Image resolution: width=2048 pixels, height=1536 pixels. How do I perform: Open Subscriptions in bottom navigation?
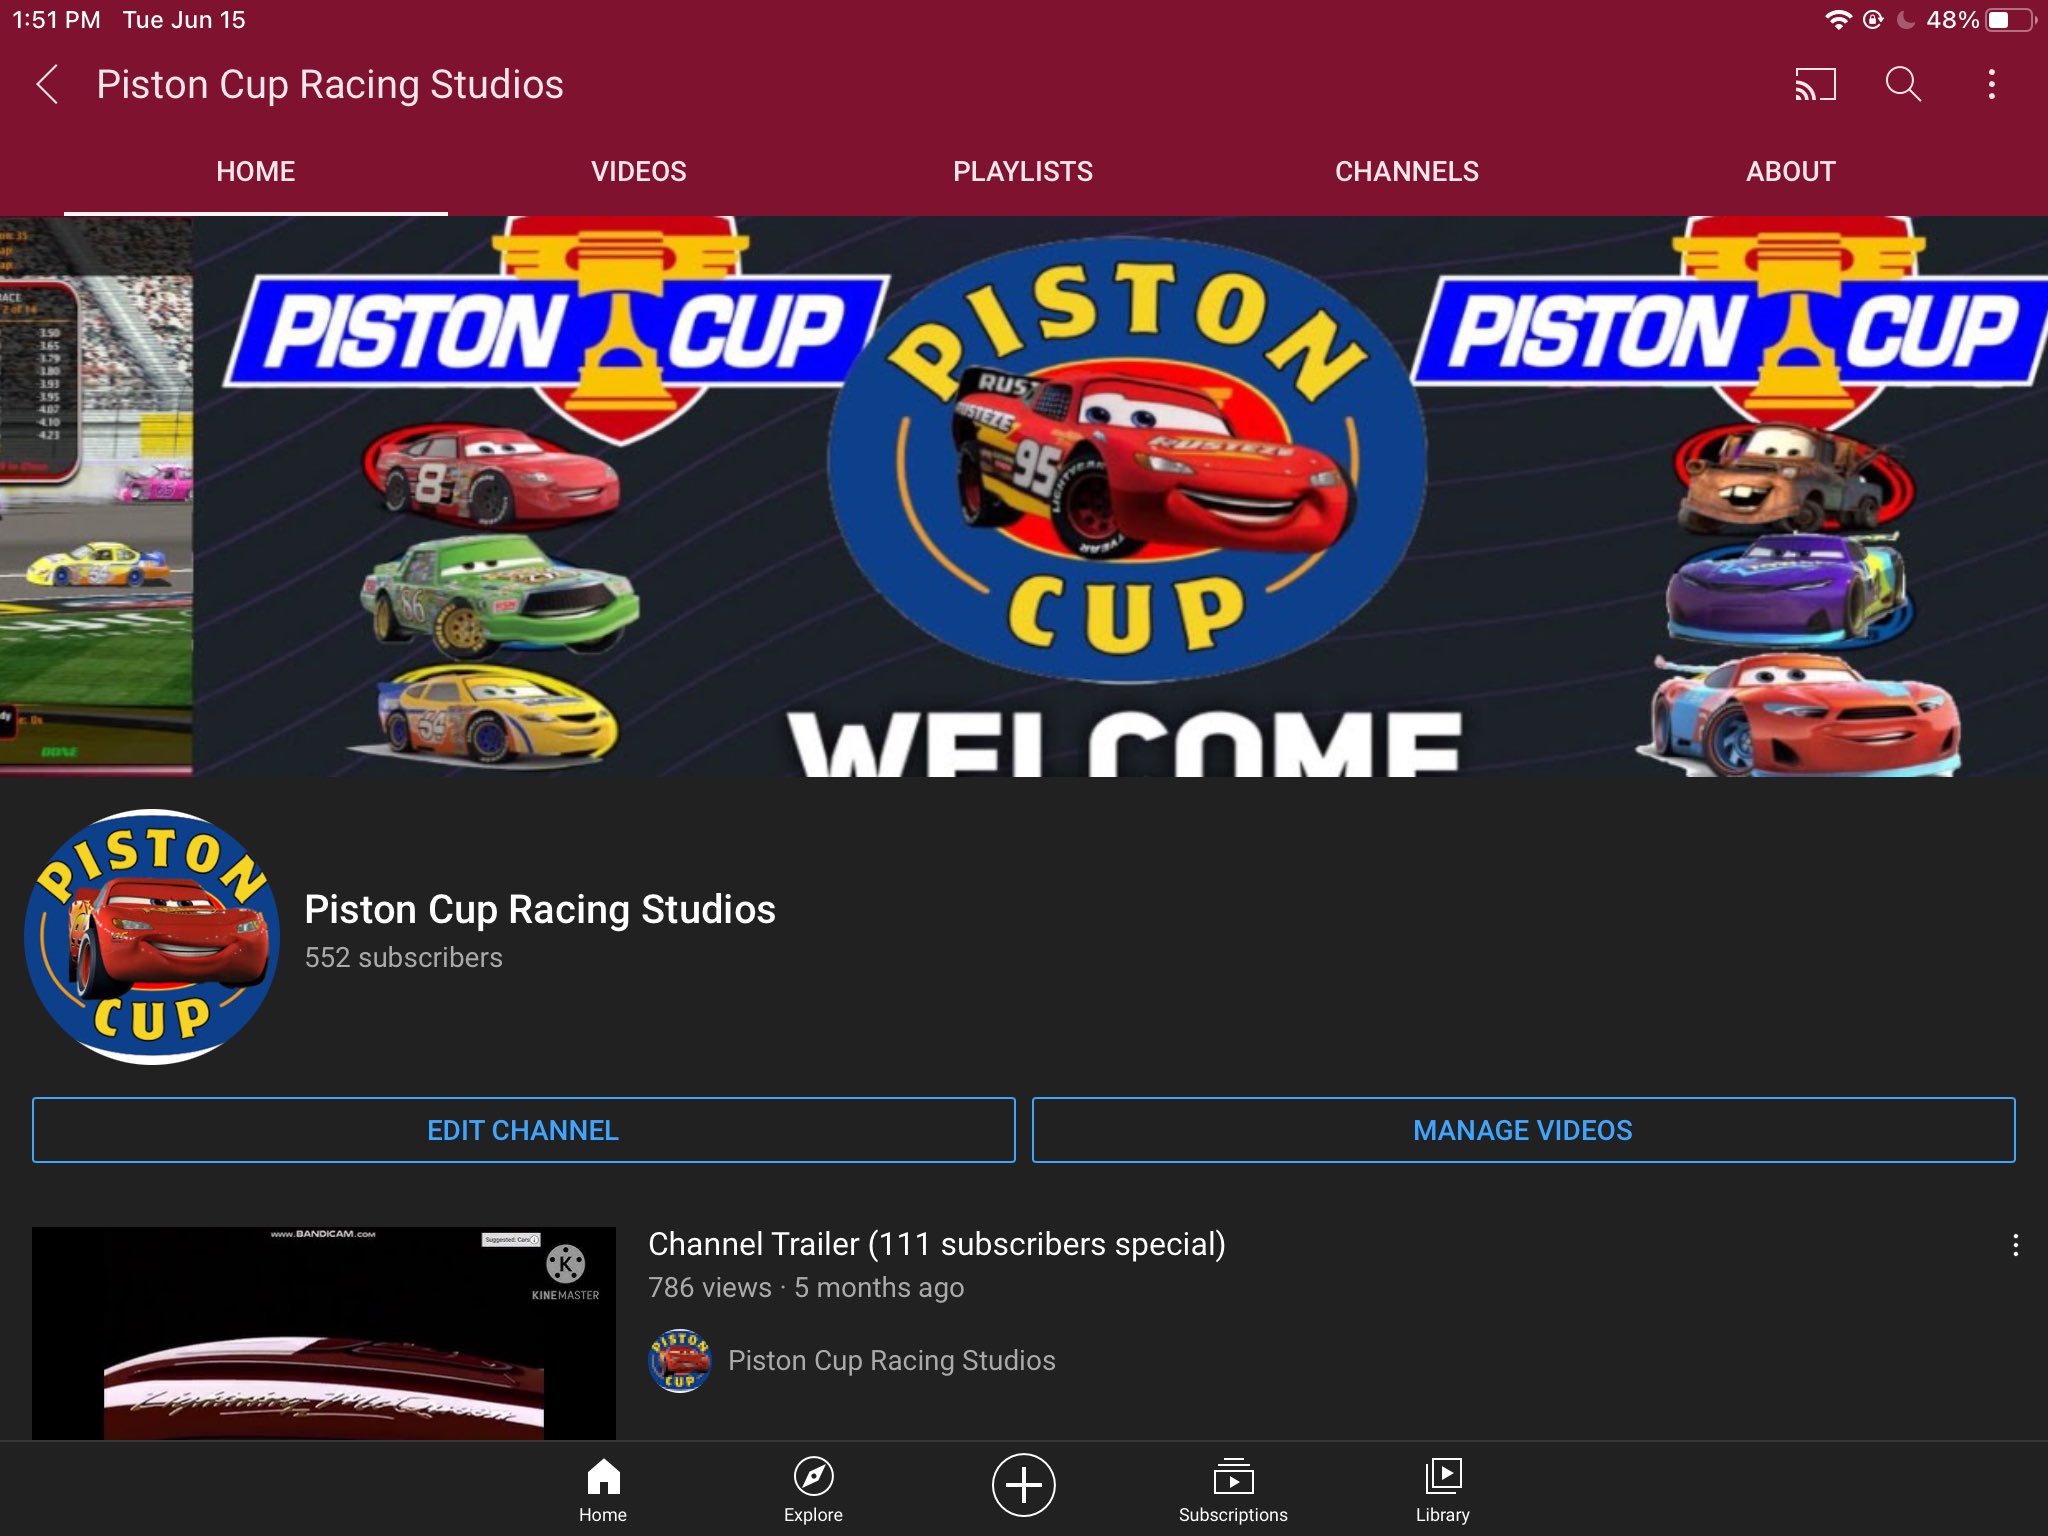click(1233, 1490)
